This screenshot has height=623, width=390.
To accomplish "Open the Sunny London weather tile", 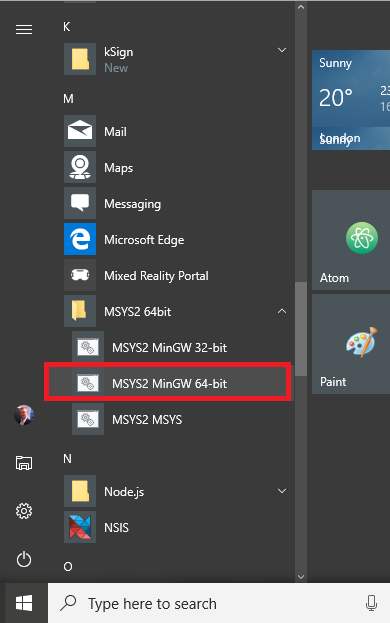I will 351,100.
